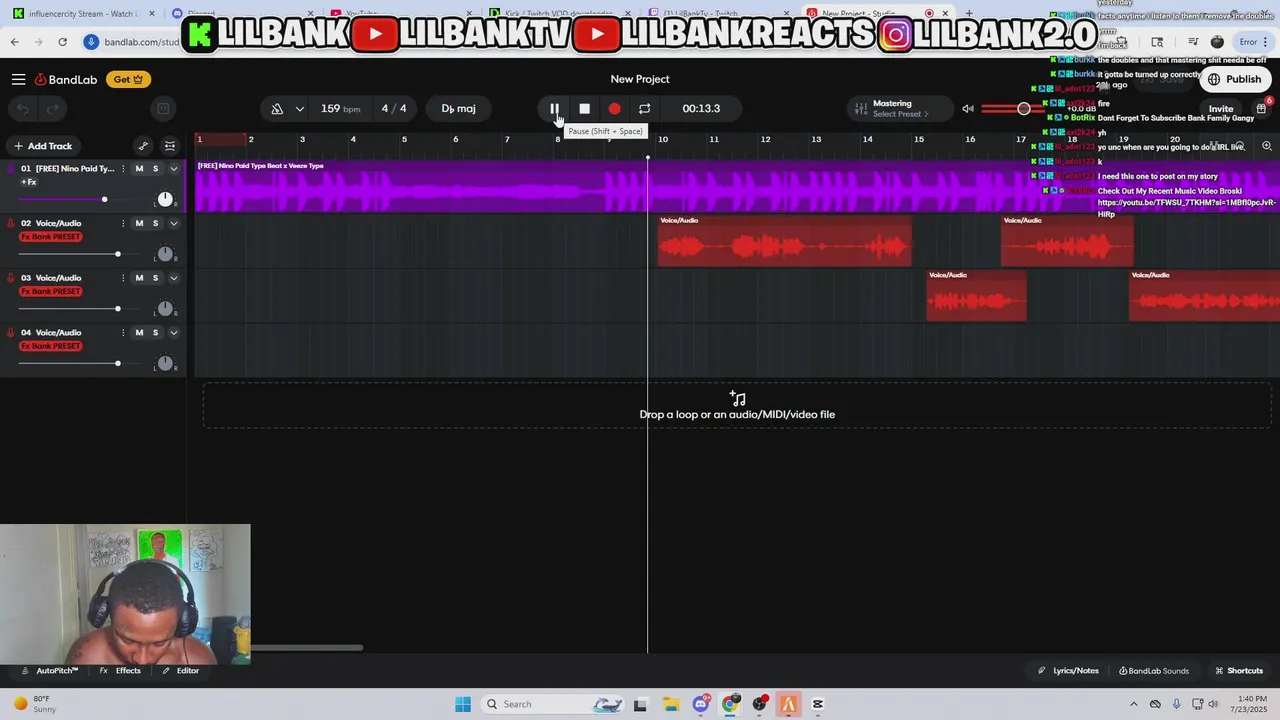The image size is (1280, 720).
Task: Click the BandLab logo
Action: (x=66, y=79)
